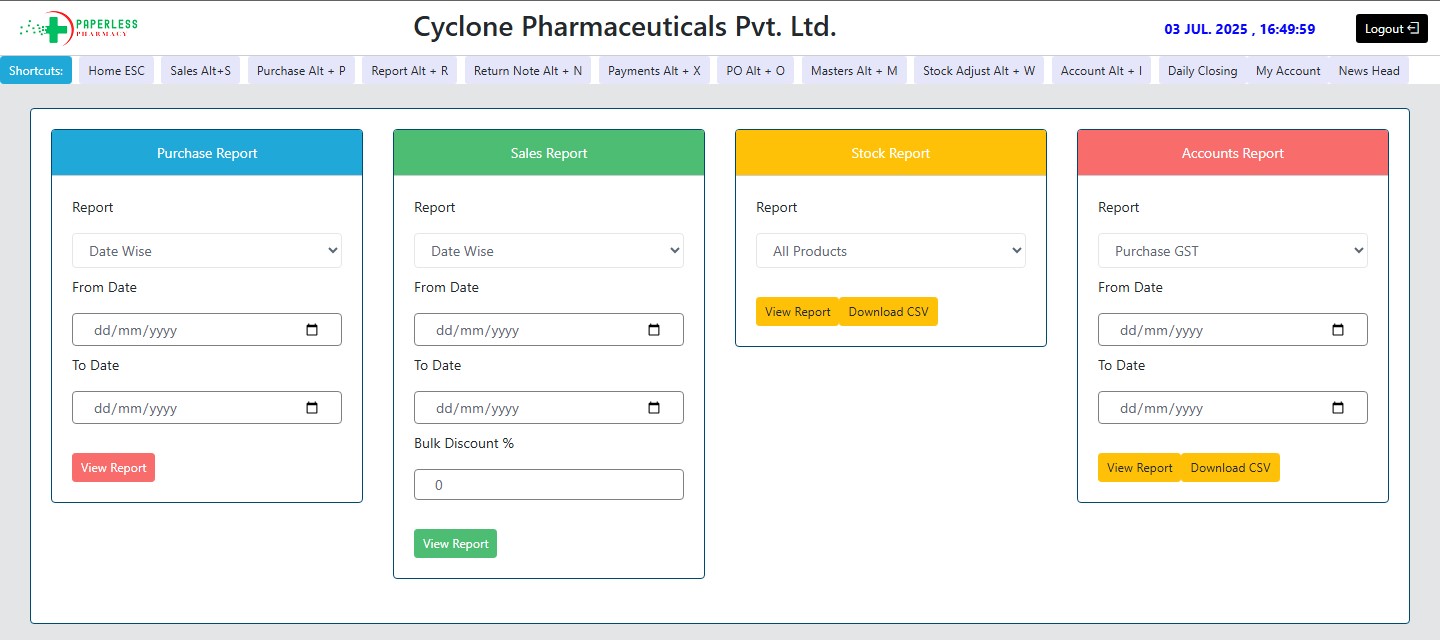This screenshot has width=1440, height=640.
Task: Open calendar picker for Purchase Report From Date
Action: click(x=311, y=330)
